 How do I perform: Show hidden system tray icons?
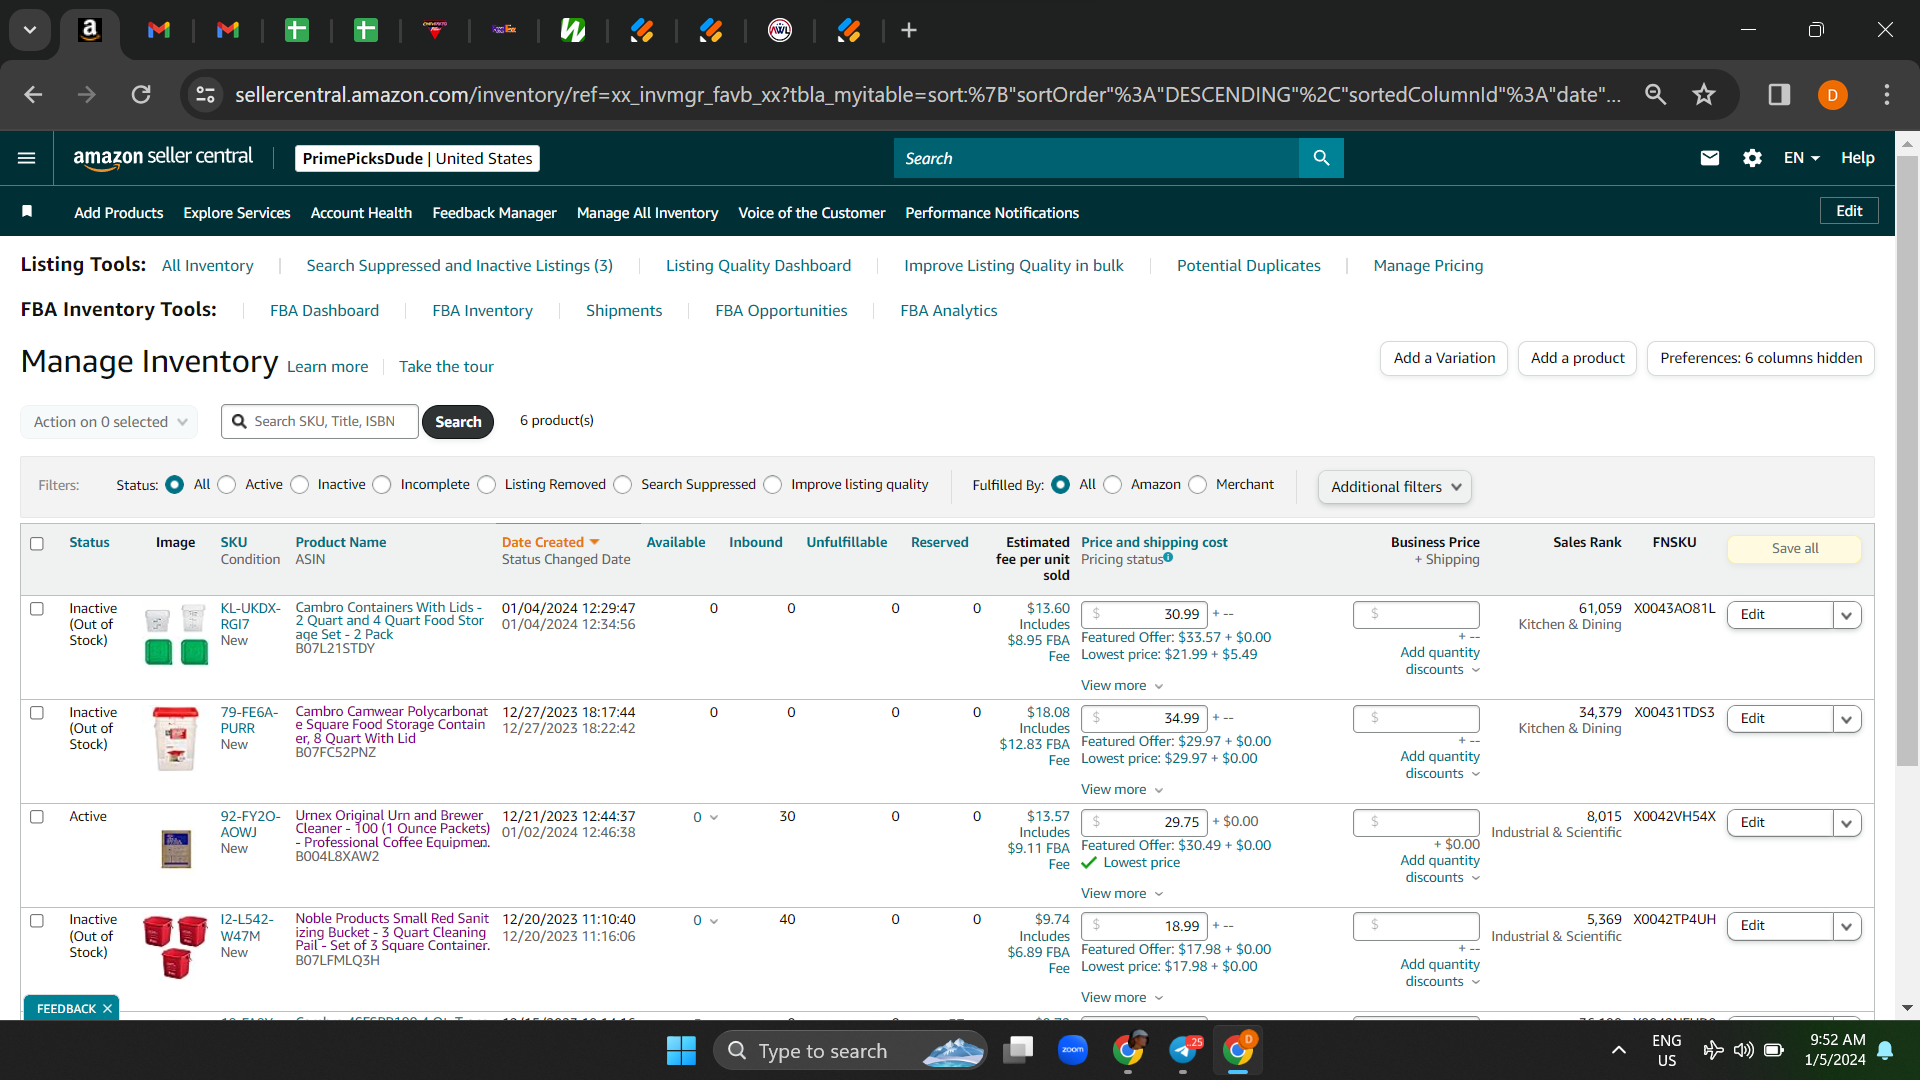(1618, 1050)
